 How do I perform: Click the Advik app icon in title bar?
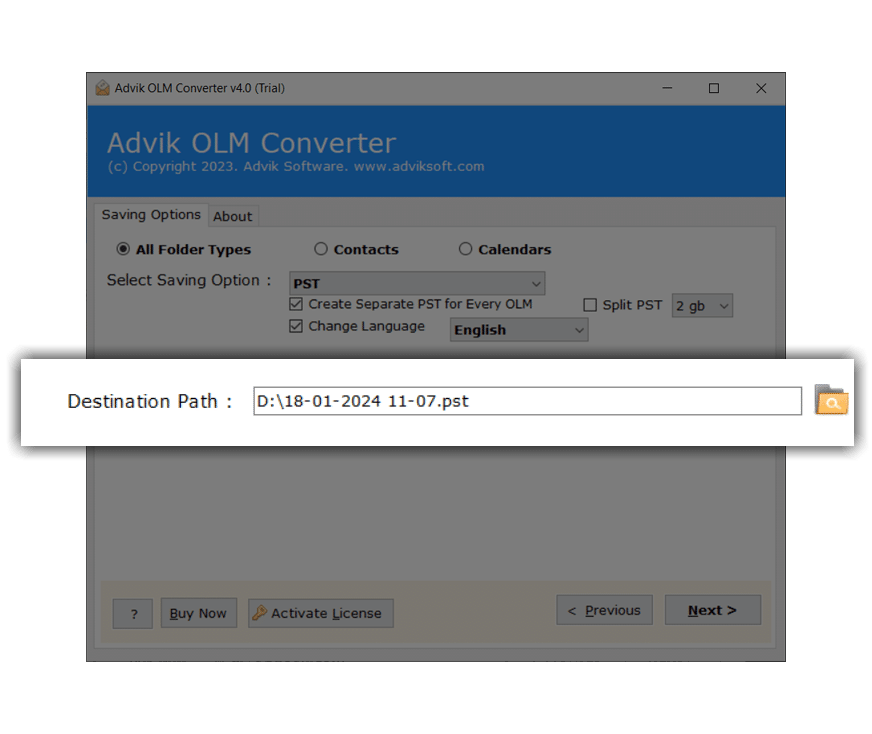(x=102, y=88)
